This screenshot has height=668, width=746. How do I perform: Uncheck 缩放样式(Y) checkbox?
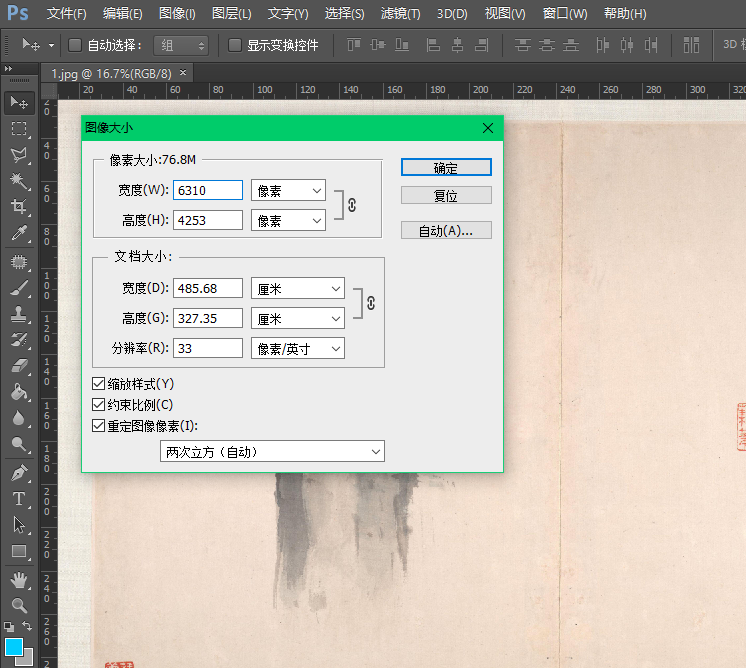pyautogui.click(x=98, y=383)
